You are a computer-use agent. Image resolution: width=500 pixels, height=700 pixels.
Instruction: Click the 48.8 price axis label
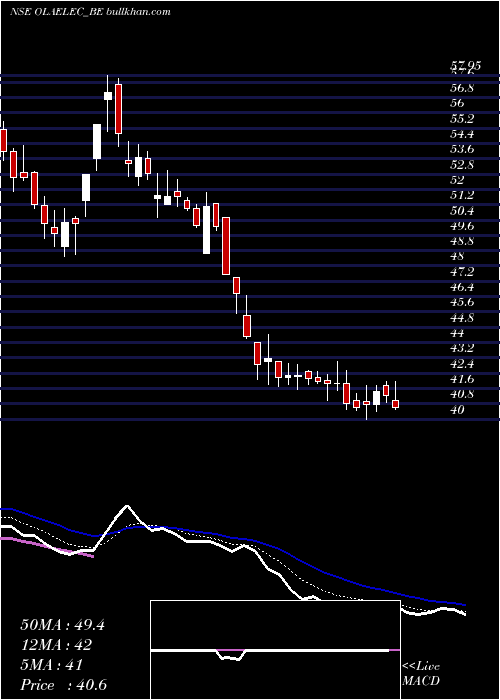click(462, 241)
